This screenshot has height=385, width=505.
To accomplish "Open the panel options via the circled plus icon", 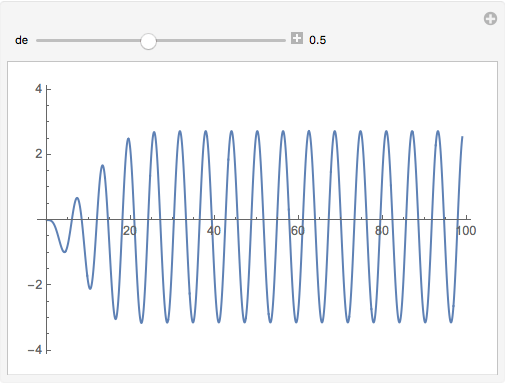I will coord(490,19).
